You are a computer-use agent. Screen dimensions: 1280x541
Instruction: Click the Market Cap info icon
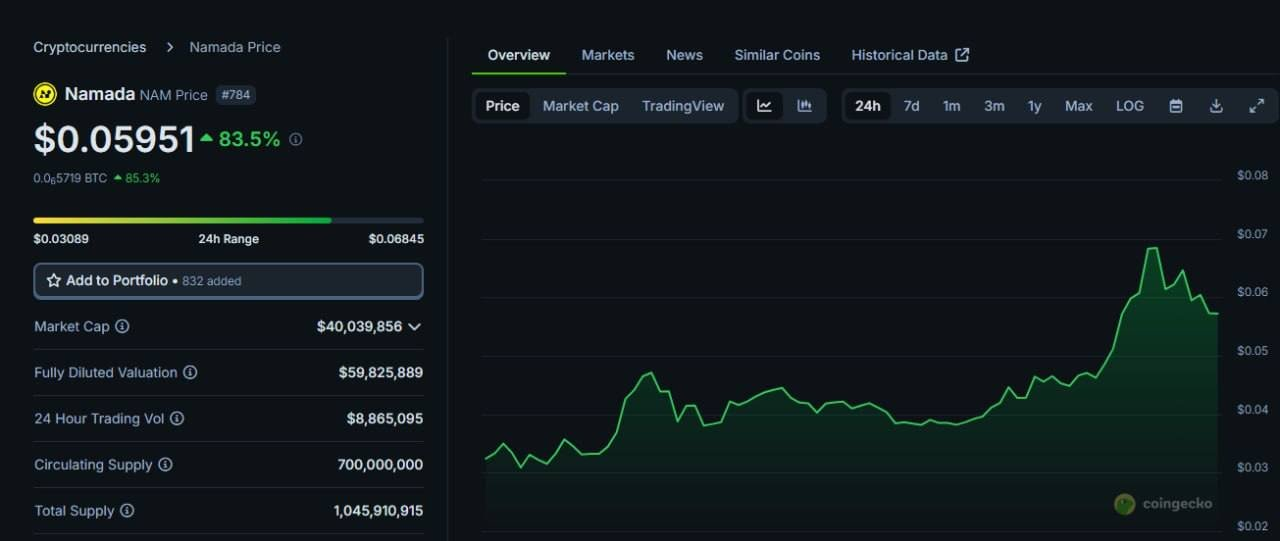point(122,326)
